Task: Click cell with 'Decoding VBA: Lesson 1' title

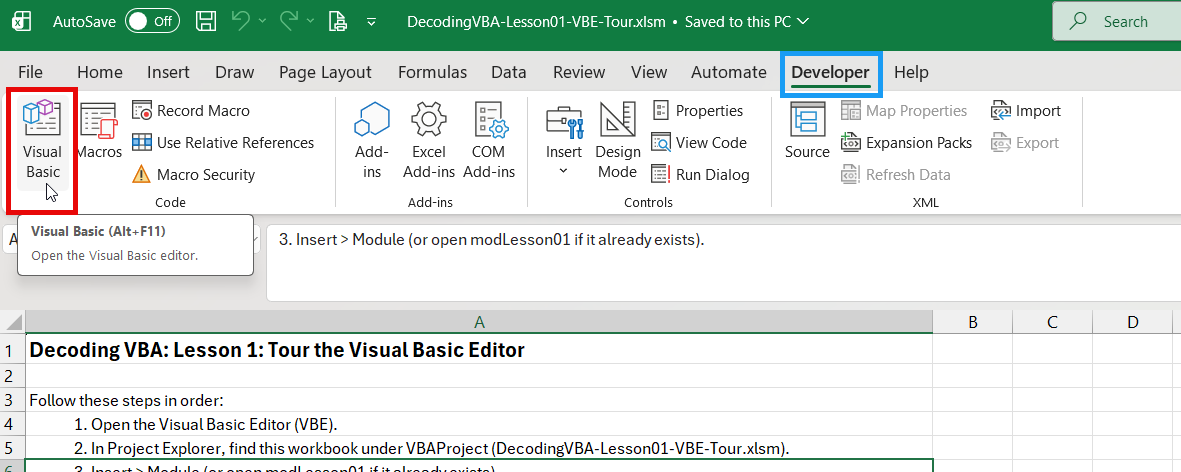Action: point(479,350)
